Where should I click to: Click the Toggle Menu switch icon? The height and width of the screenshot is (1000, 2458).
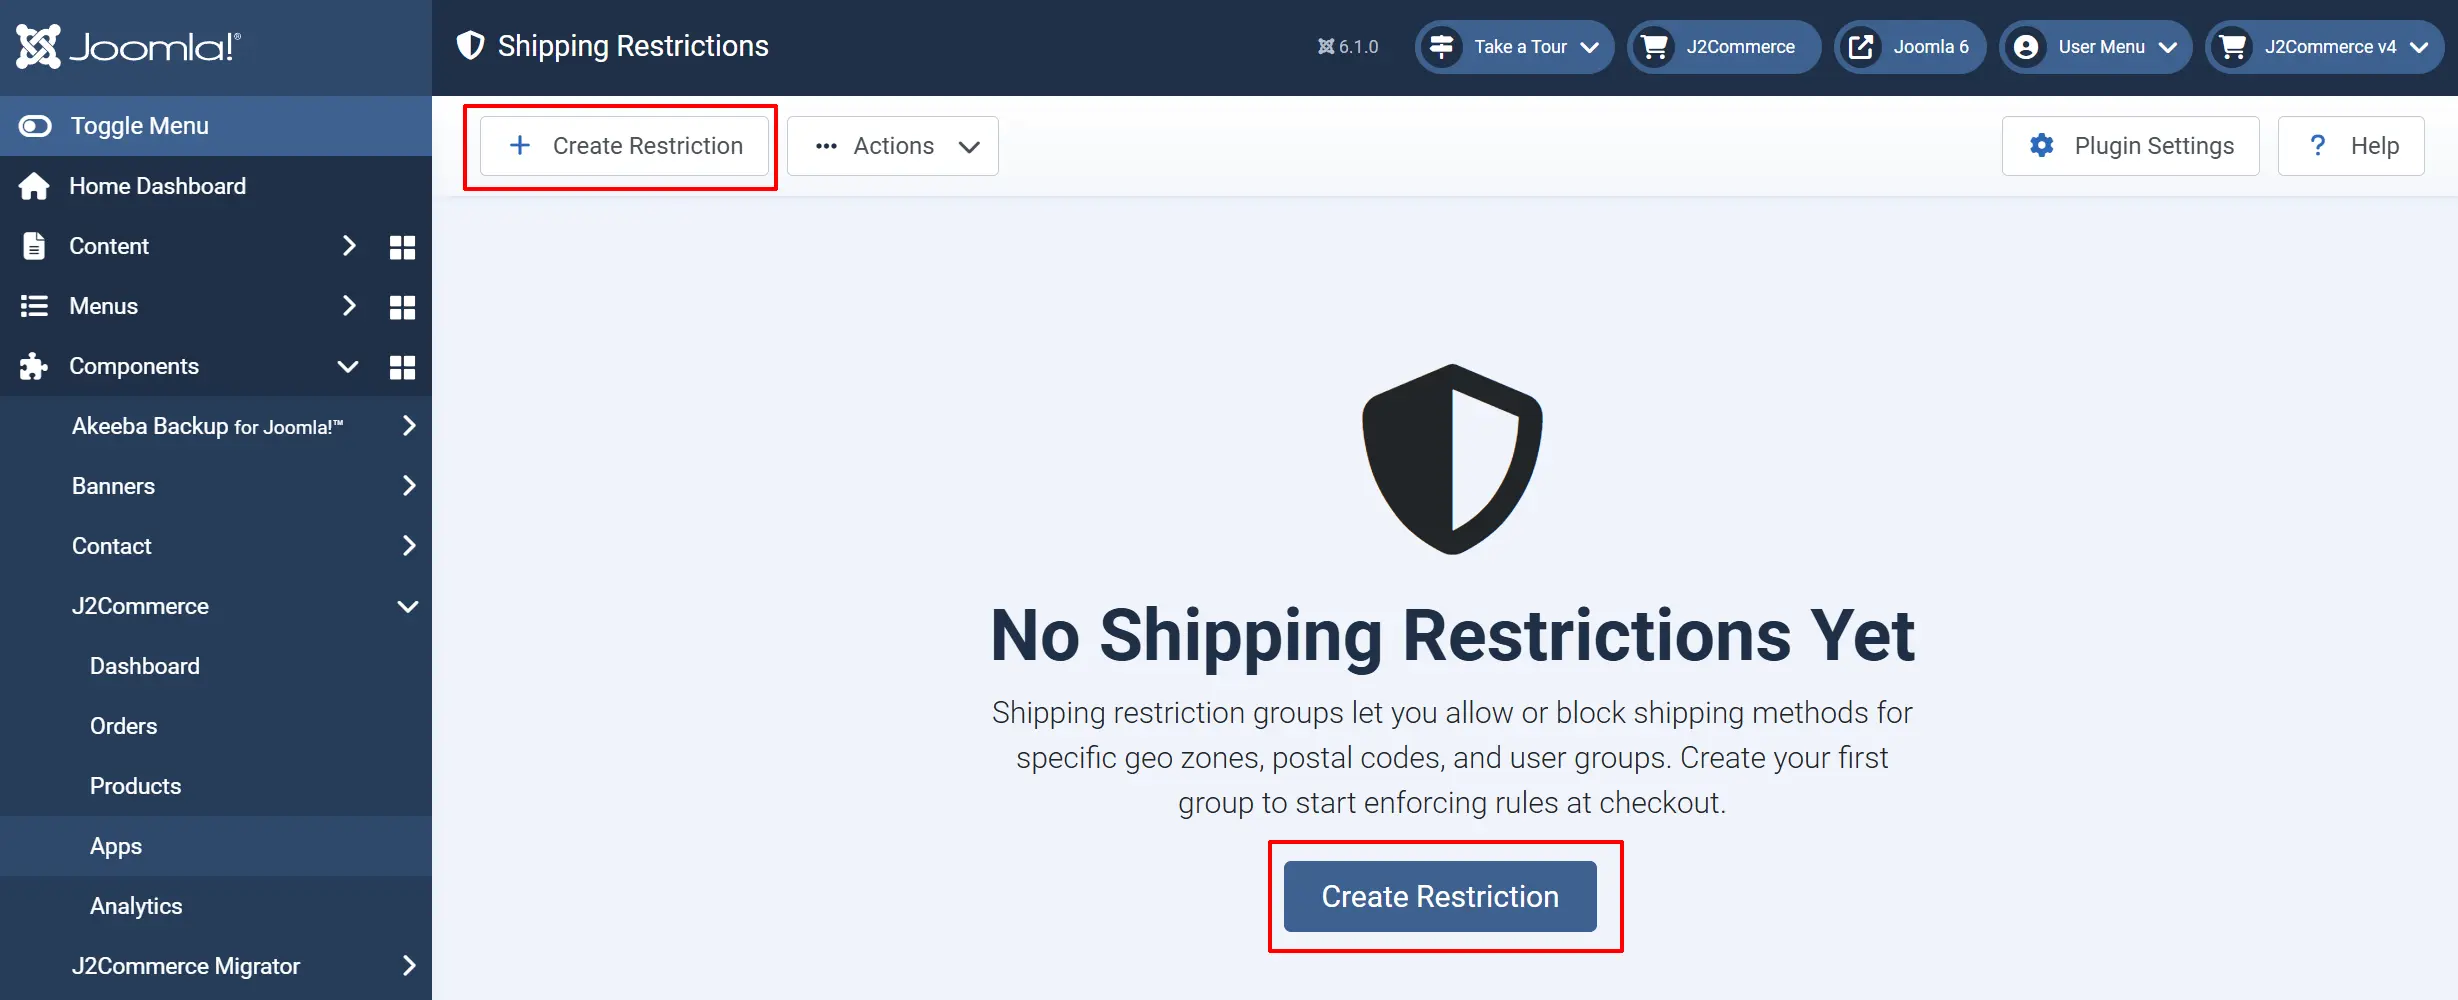(x=35, y=126)
